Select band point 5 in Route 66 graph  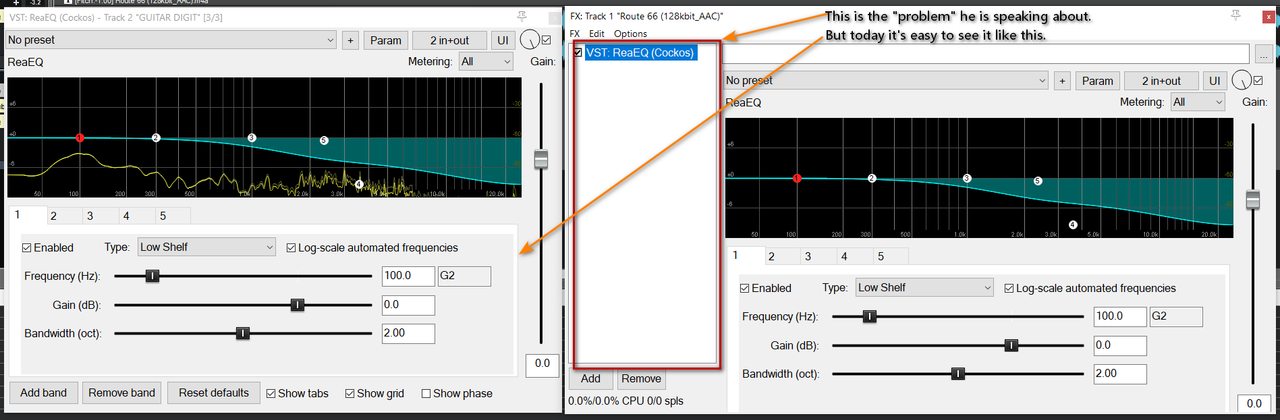coord(1037,181)
